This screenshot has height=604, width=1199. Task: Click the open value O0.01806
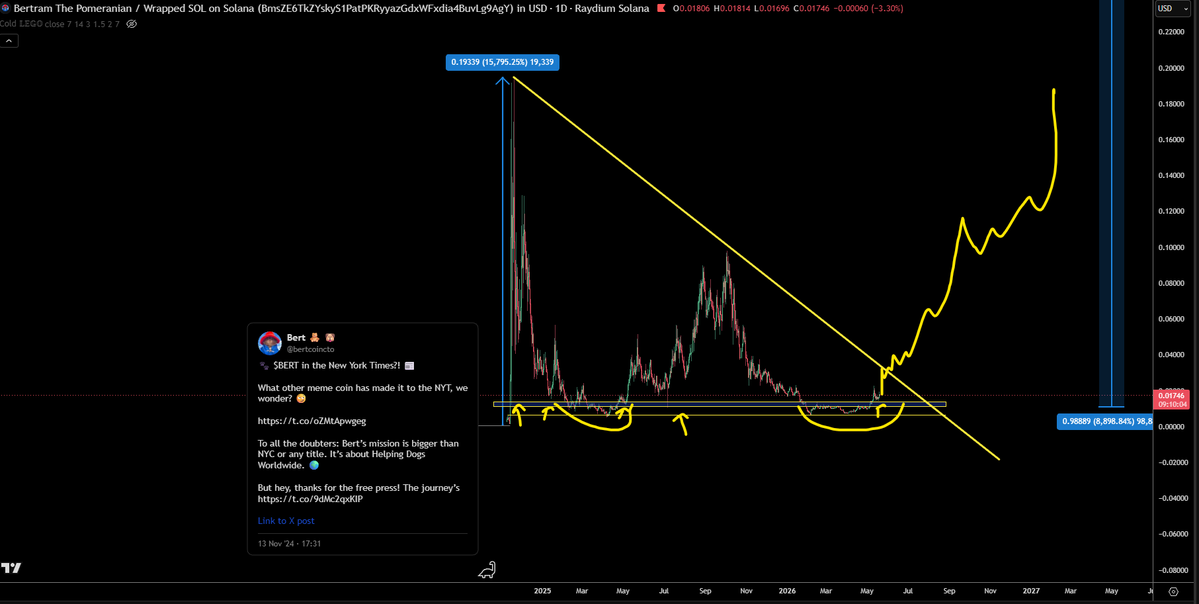coord(691,8)
